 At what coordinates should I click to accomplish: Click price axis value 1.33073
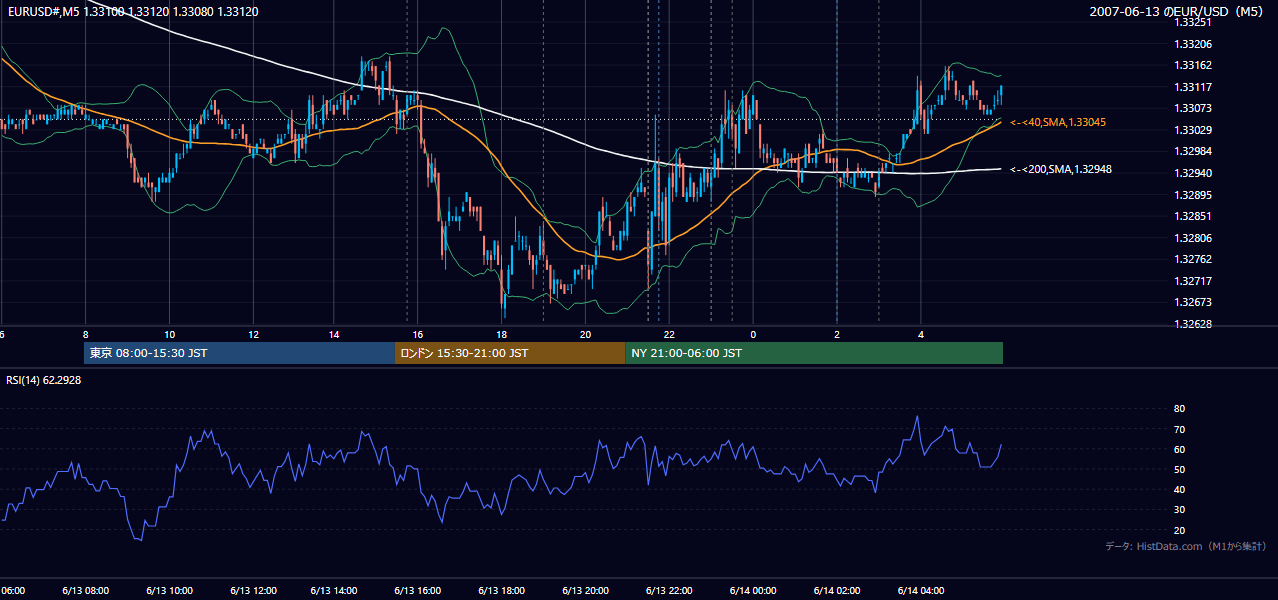1193,108
